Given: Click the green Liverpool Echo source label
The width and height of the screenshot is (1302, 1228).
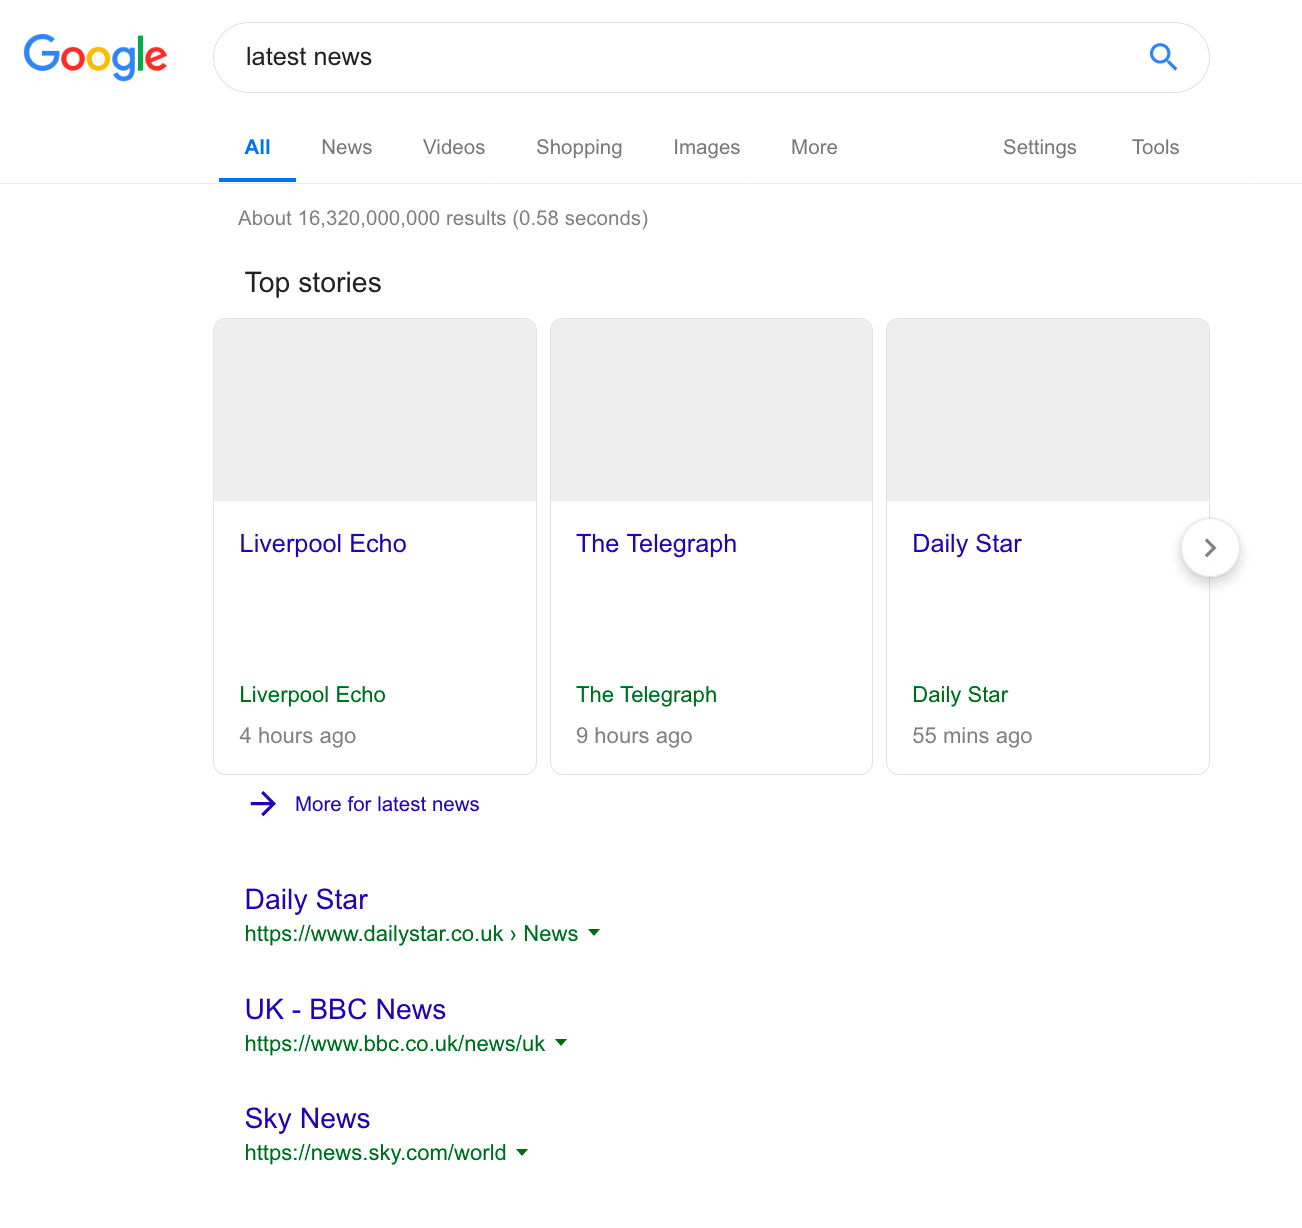Looking at the screenshot, I should 312,694.
